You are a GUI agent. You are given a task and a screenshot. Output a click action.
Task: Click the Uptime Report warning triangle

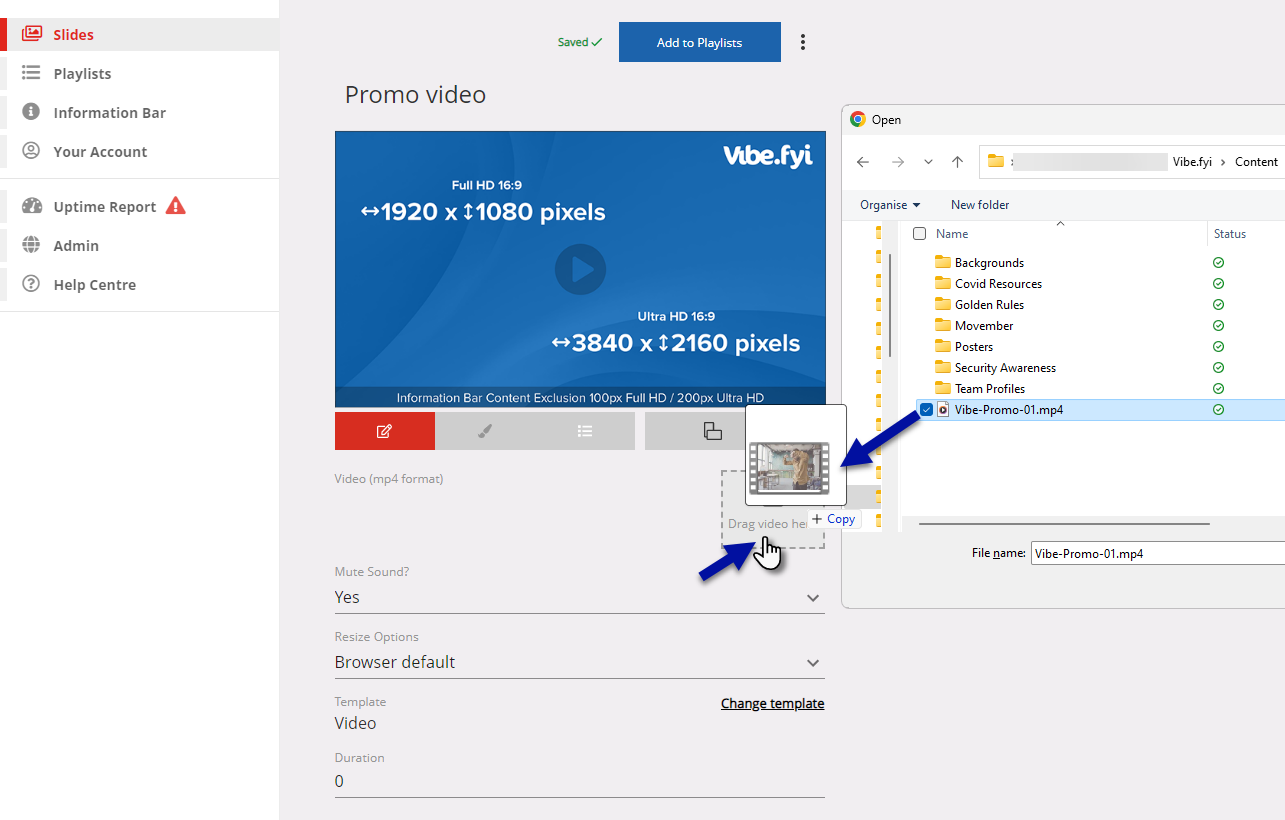click(176, 206)
